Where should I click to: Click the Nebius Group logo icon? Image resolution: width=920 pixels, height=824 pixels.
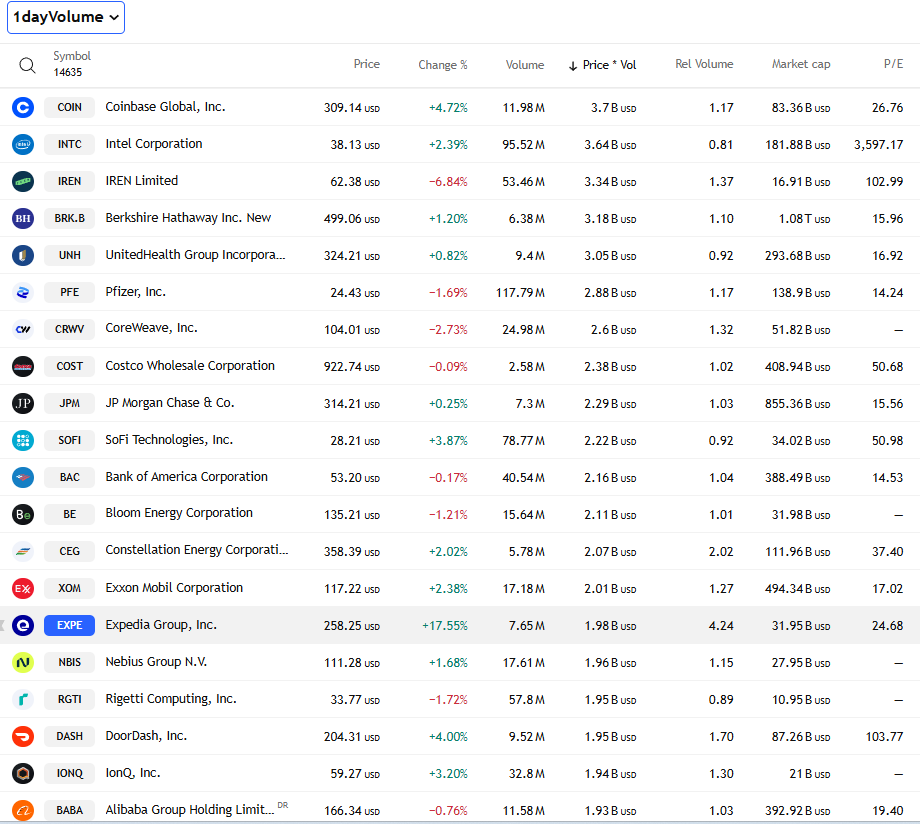click(x=23, y=663)
